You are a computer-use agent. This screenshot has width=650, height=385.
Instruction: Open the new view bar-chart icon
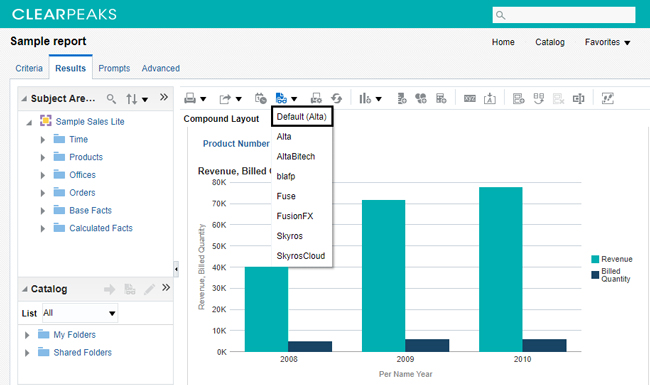(365, 98)
